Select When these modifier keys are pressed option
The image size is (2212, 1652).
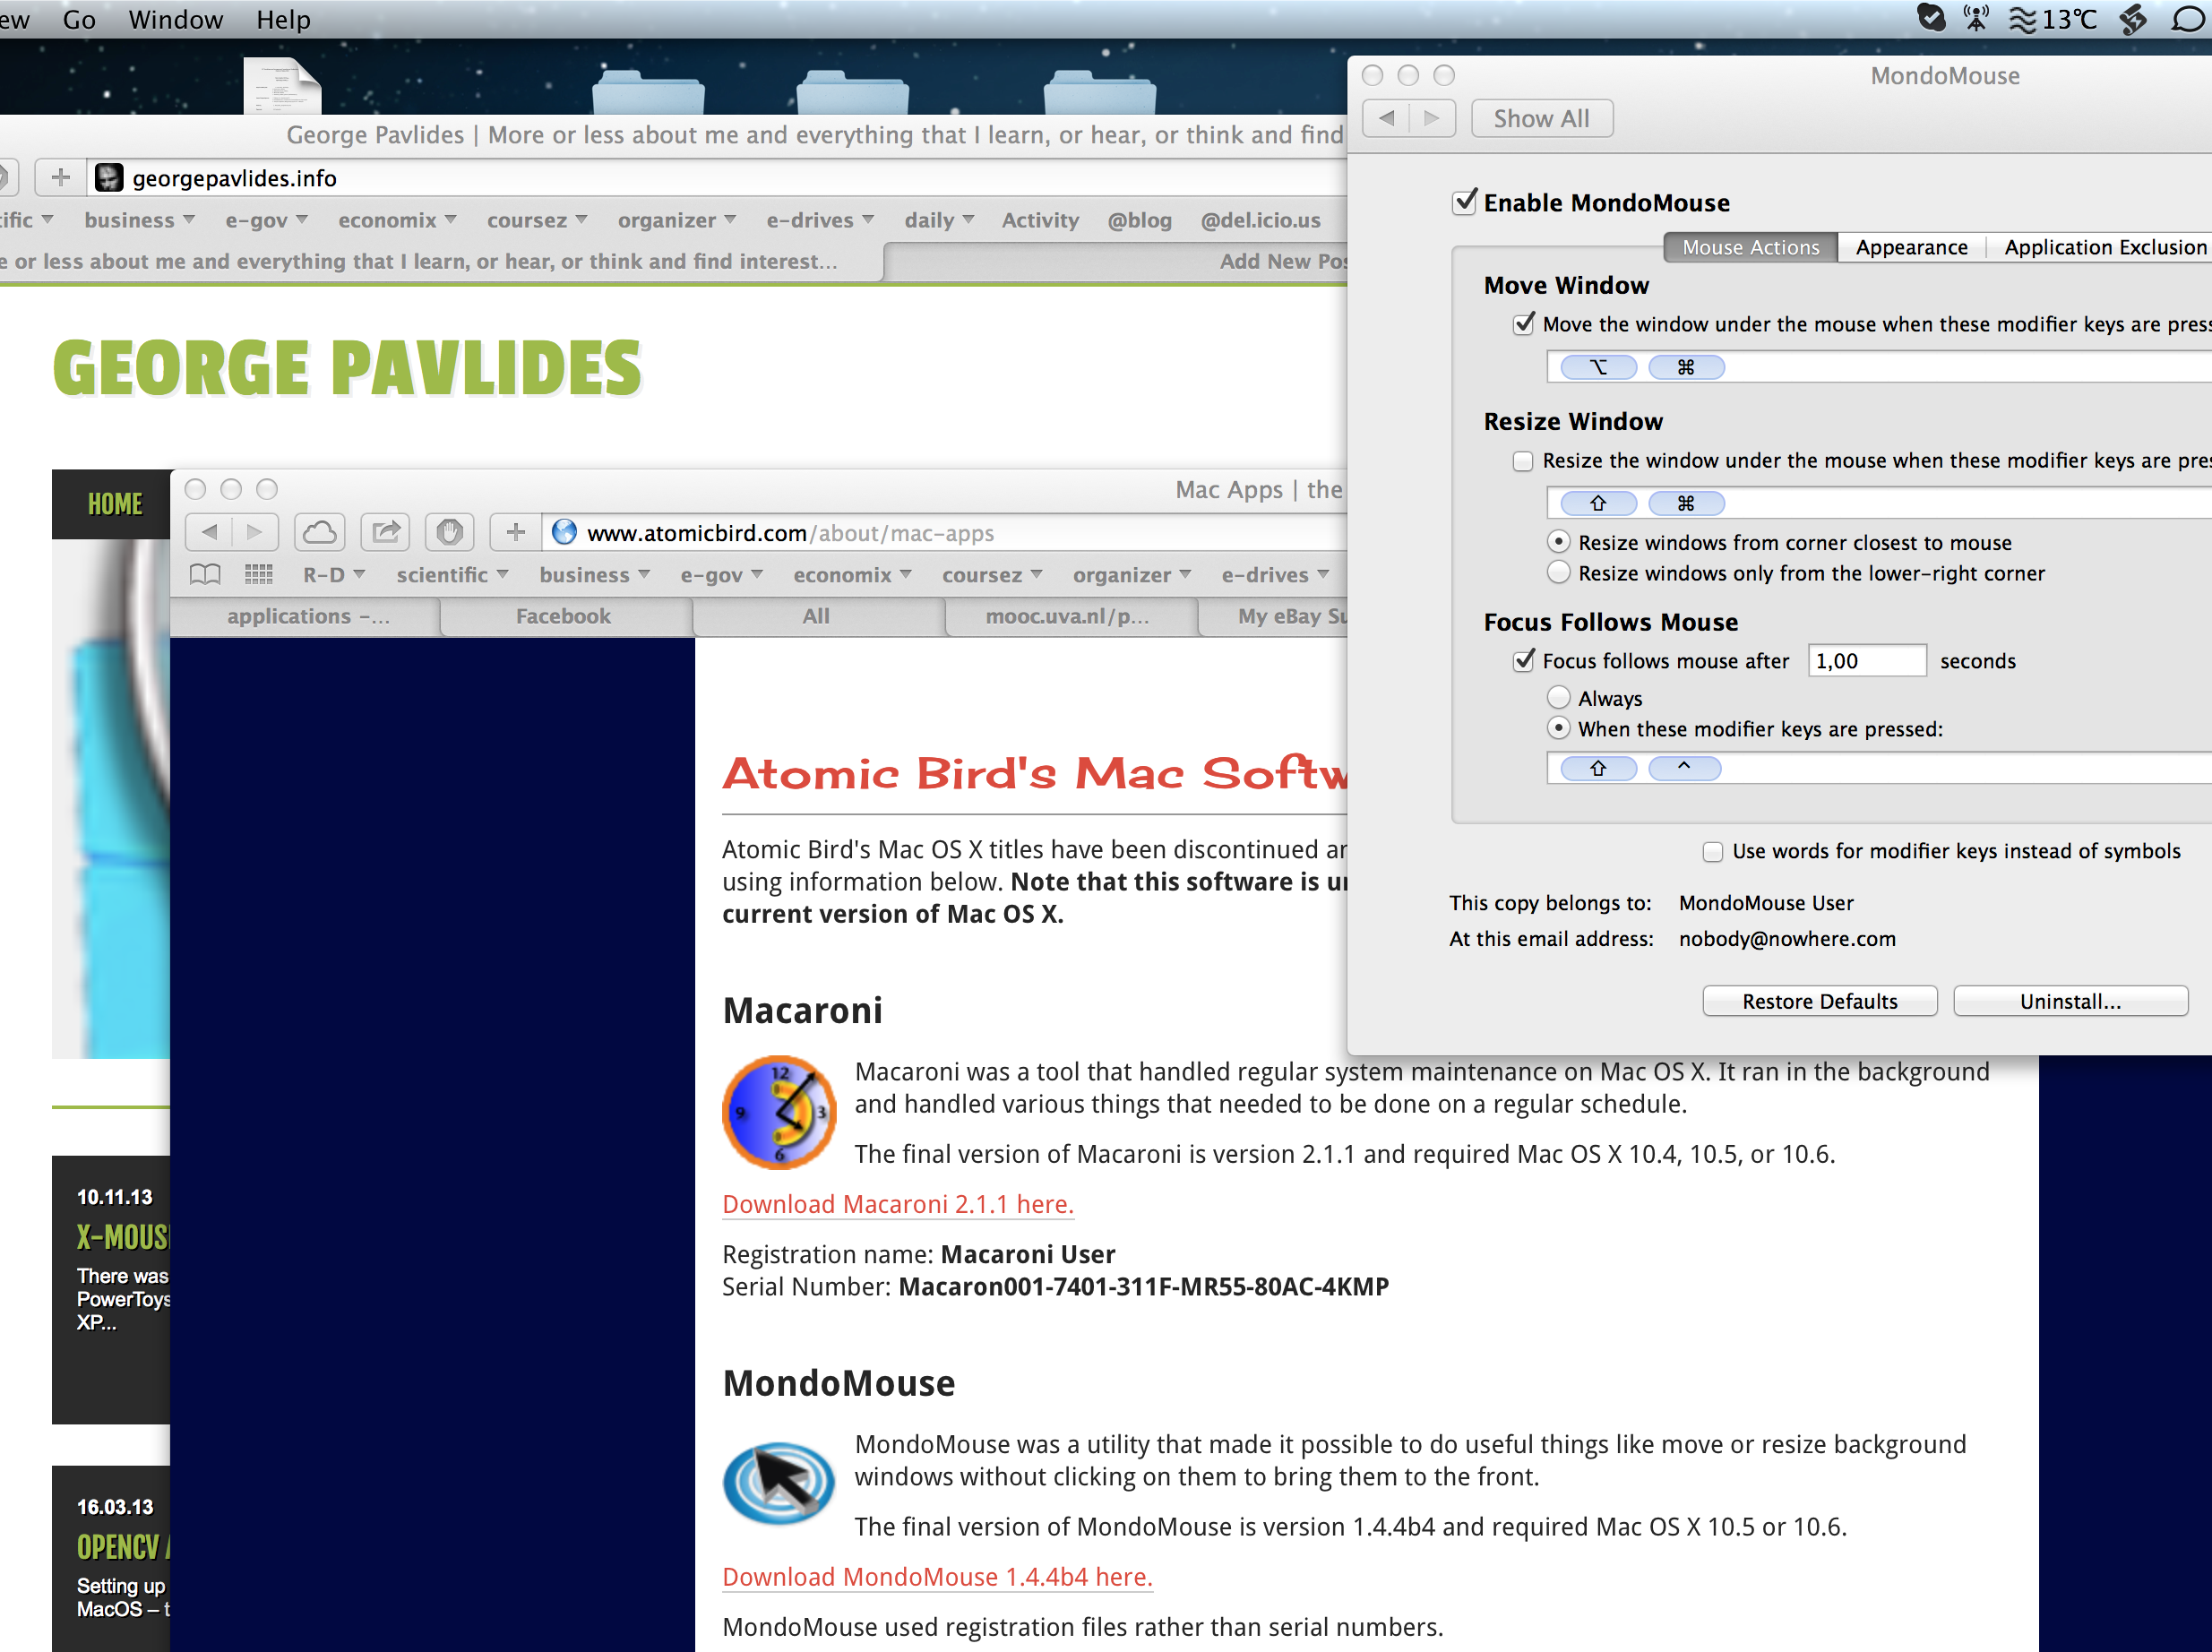point(1558,728)
